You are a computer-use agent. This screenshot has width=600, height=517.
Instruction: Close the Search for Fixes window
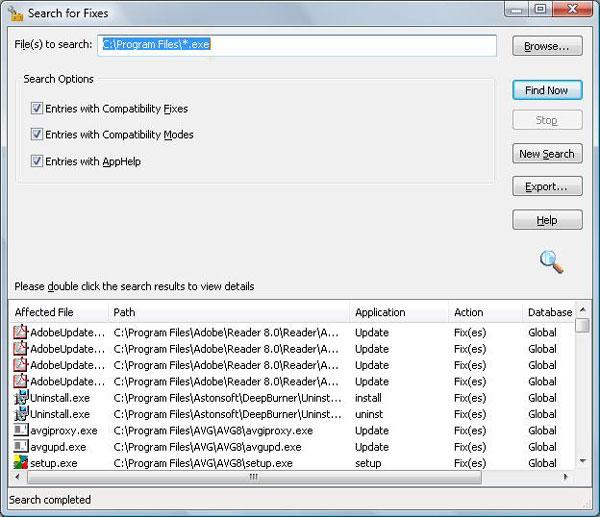point(573,9)
